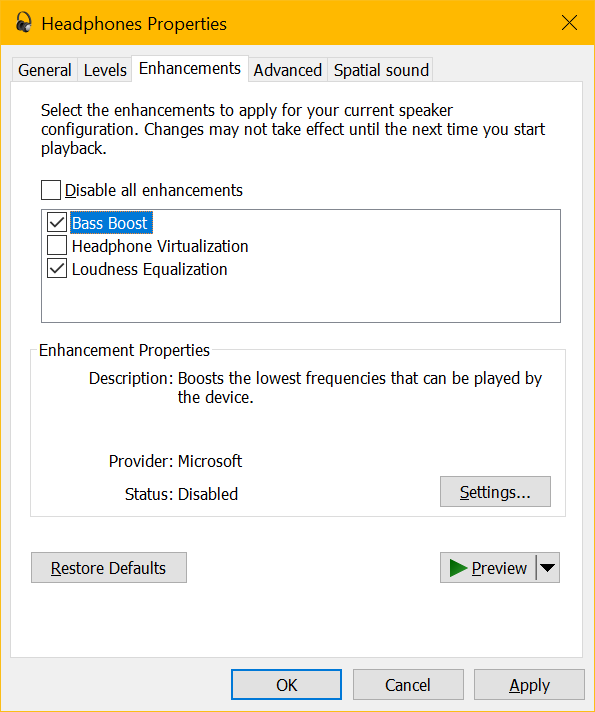This screenshot has width=595, height=712.
Task: Click Restore Defaults button
Action: pyautogui.click(x=109, y=568)
